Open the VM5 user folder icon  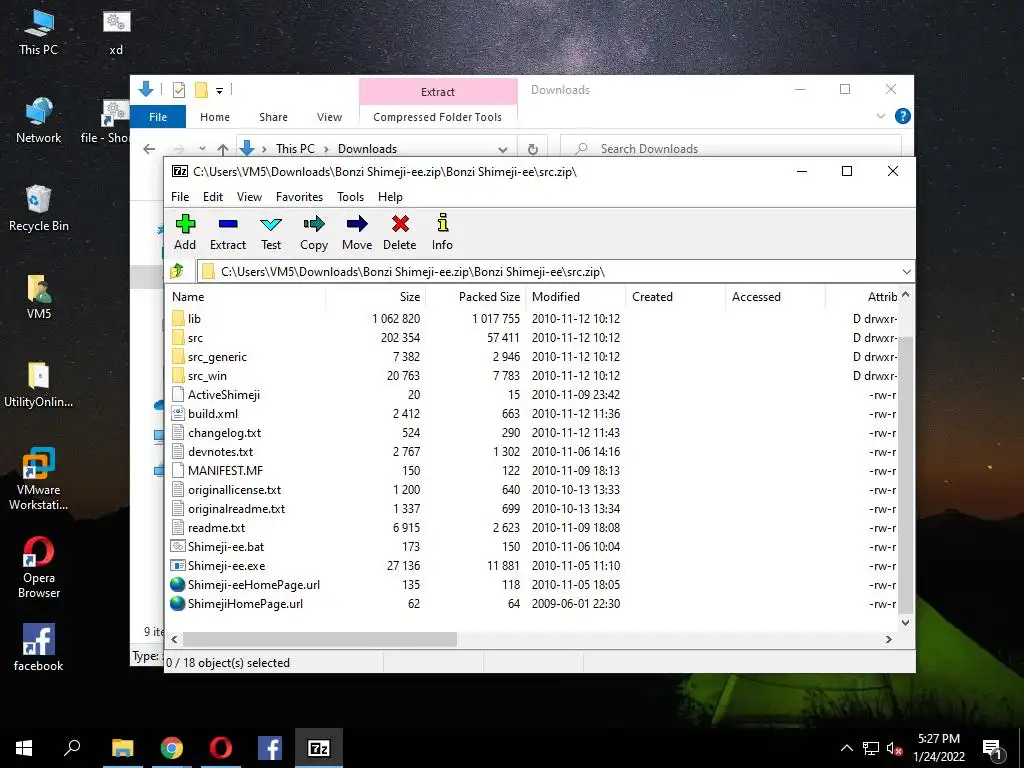[x=39, y=296]
